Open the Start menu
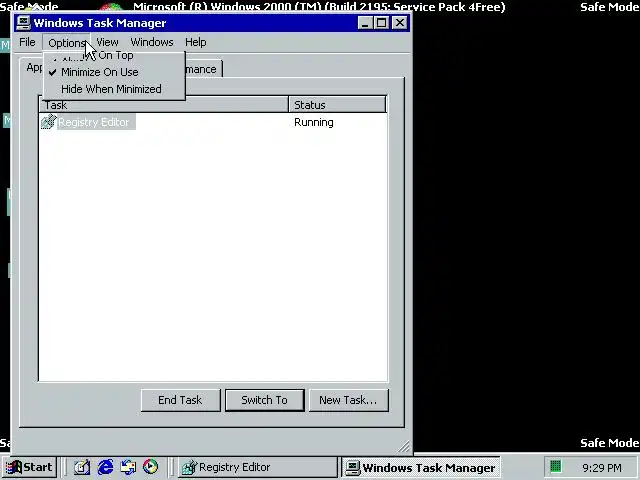Screen dimensions: 640x480 [29, 467]
